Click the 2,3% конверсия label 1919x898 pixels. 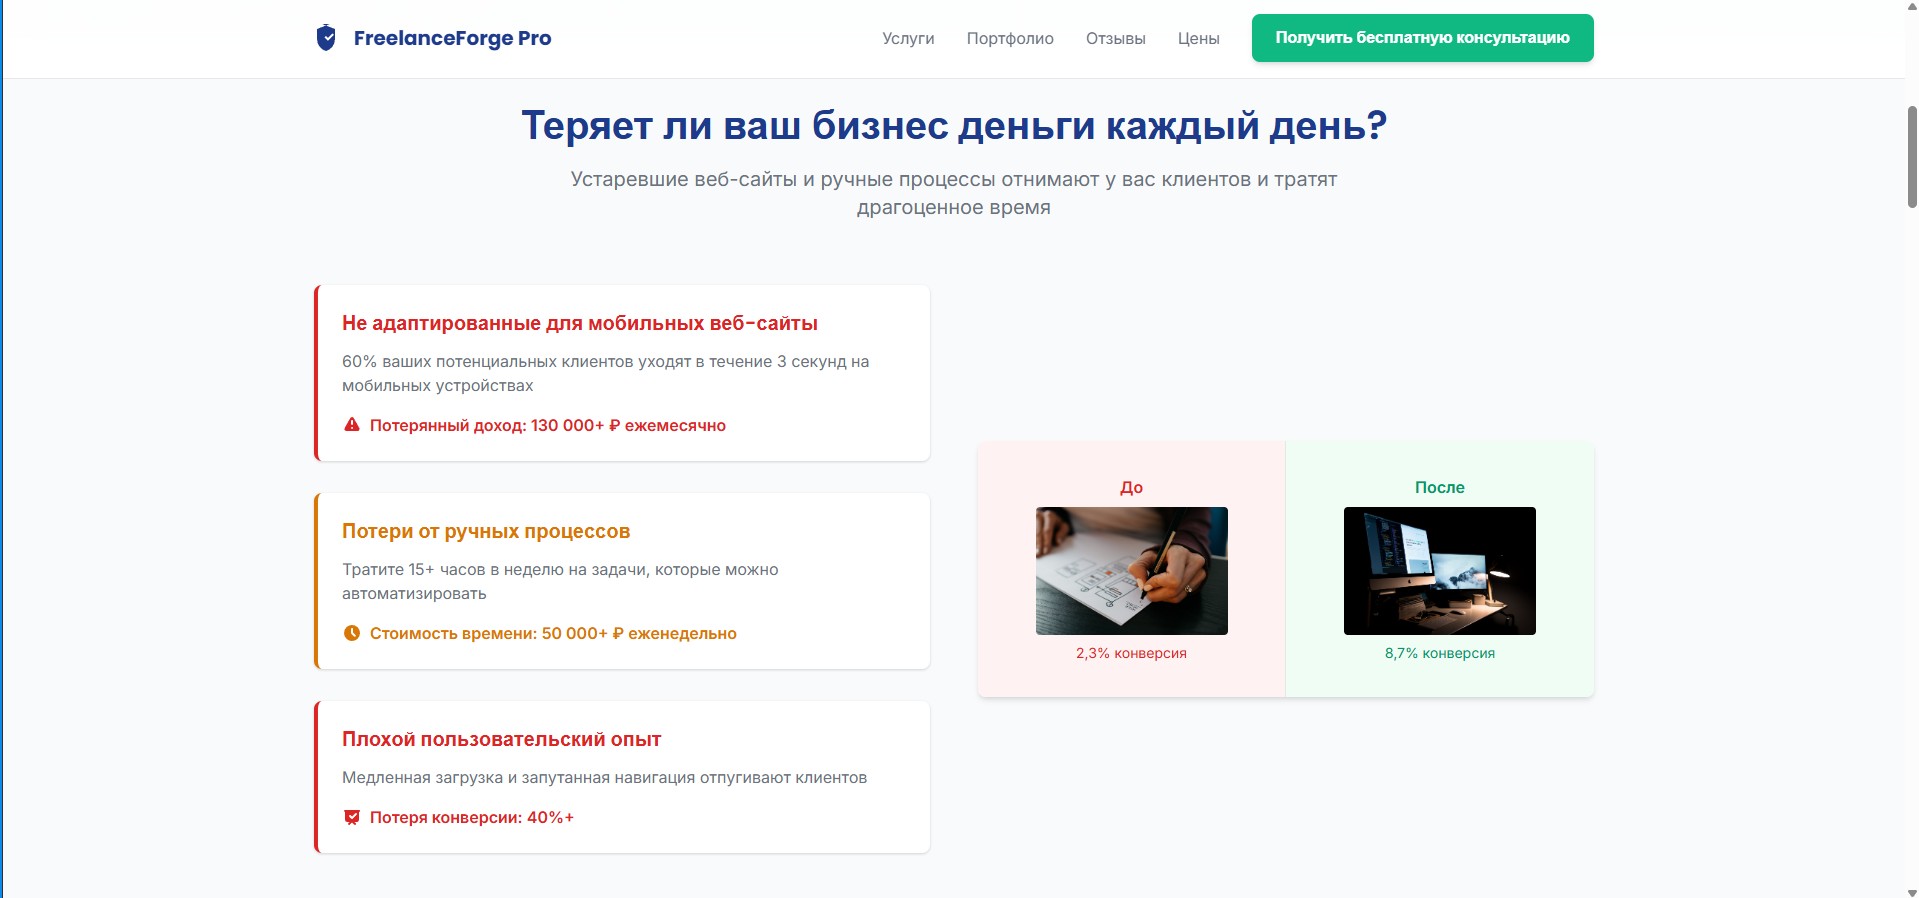pyautogui.click(x=1131, y=653)
